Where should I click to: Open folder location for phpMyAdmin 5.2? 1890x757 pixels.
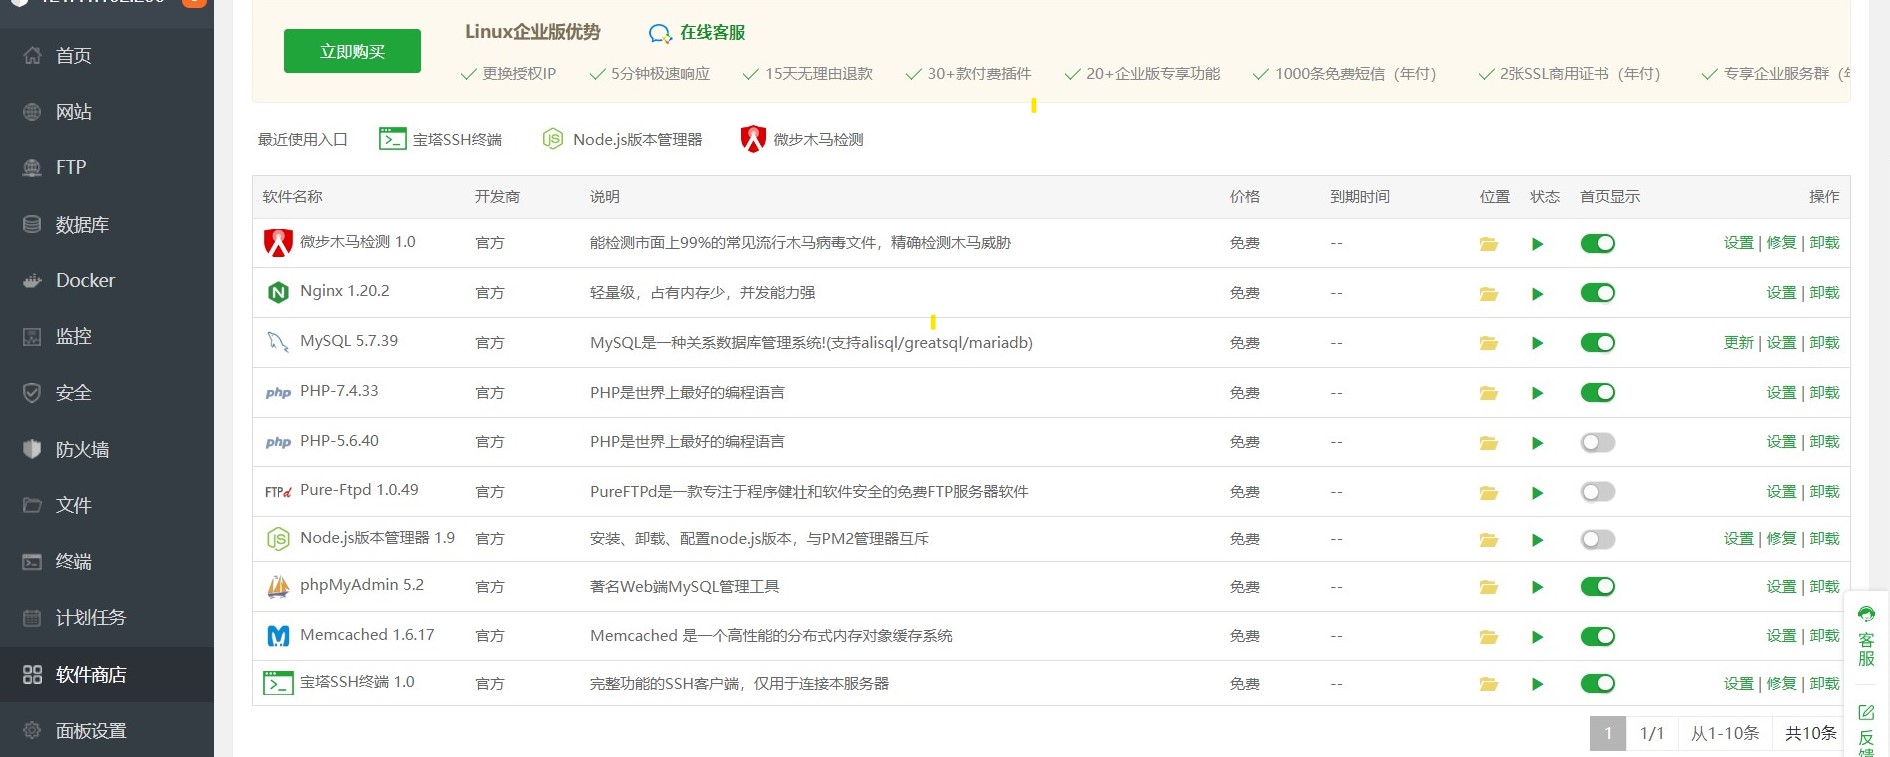tap(1489, 588)
